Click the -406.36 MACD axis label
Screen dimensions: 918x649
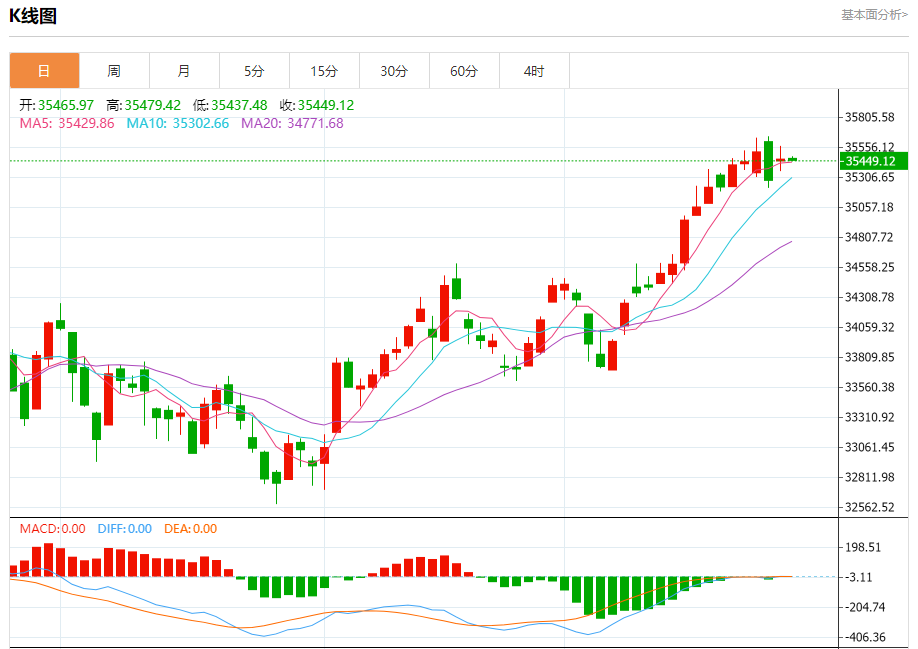point(865,637)
